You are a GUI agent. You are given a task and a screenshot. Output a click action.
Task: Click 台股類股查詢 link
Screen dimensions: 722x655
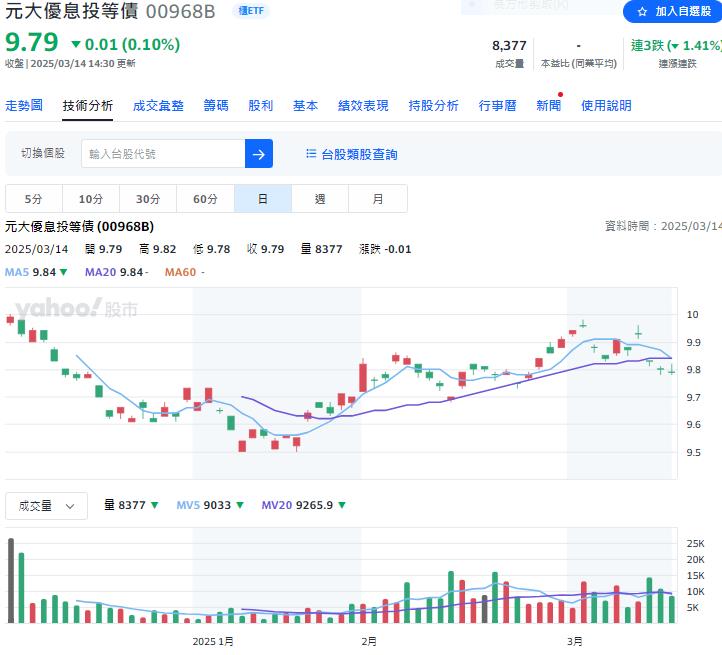coord(359,154)
